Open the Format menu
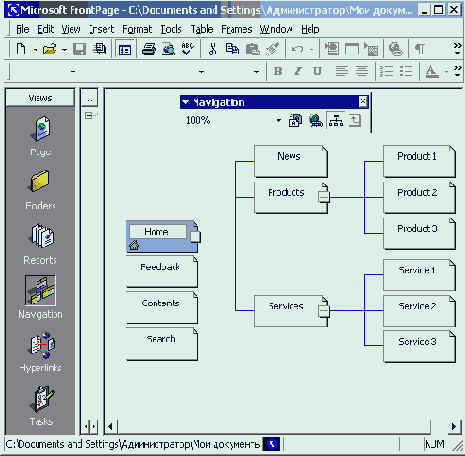Image resolution: width=465 pixels, height=456 pixels. point(137,29)
